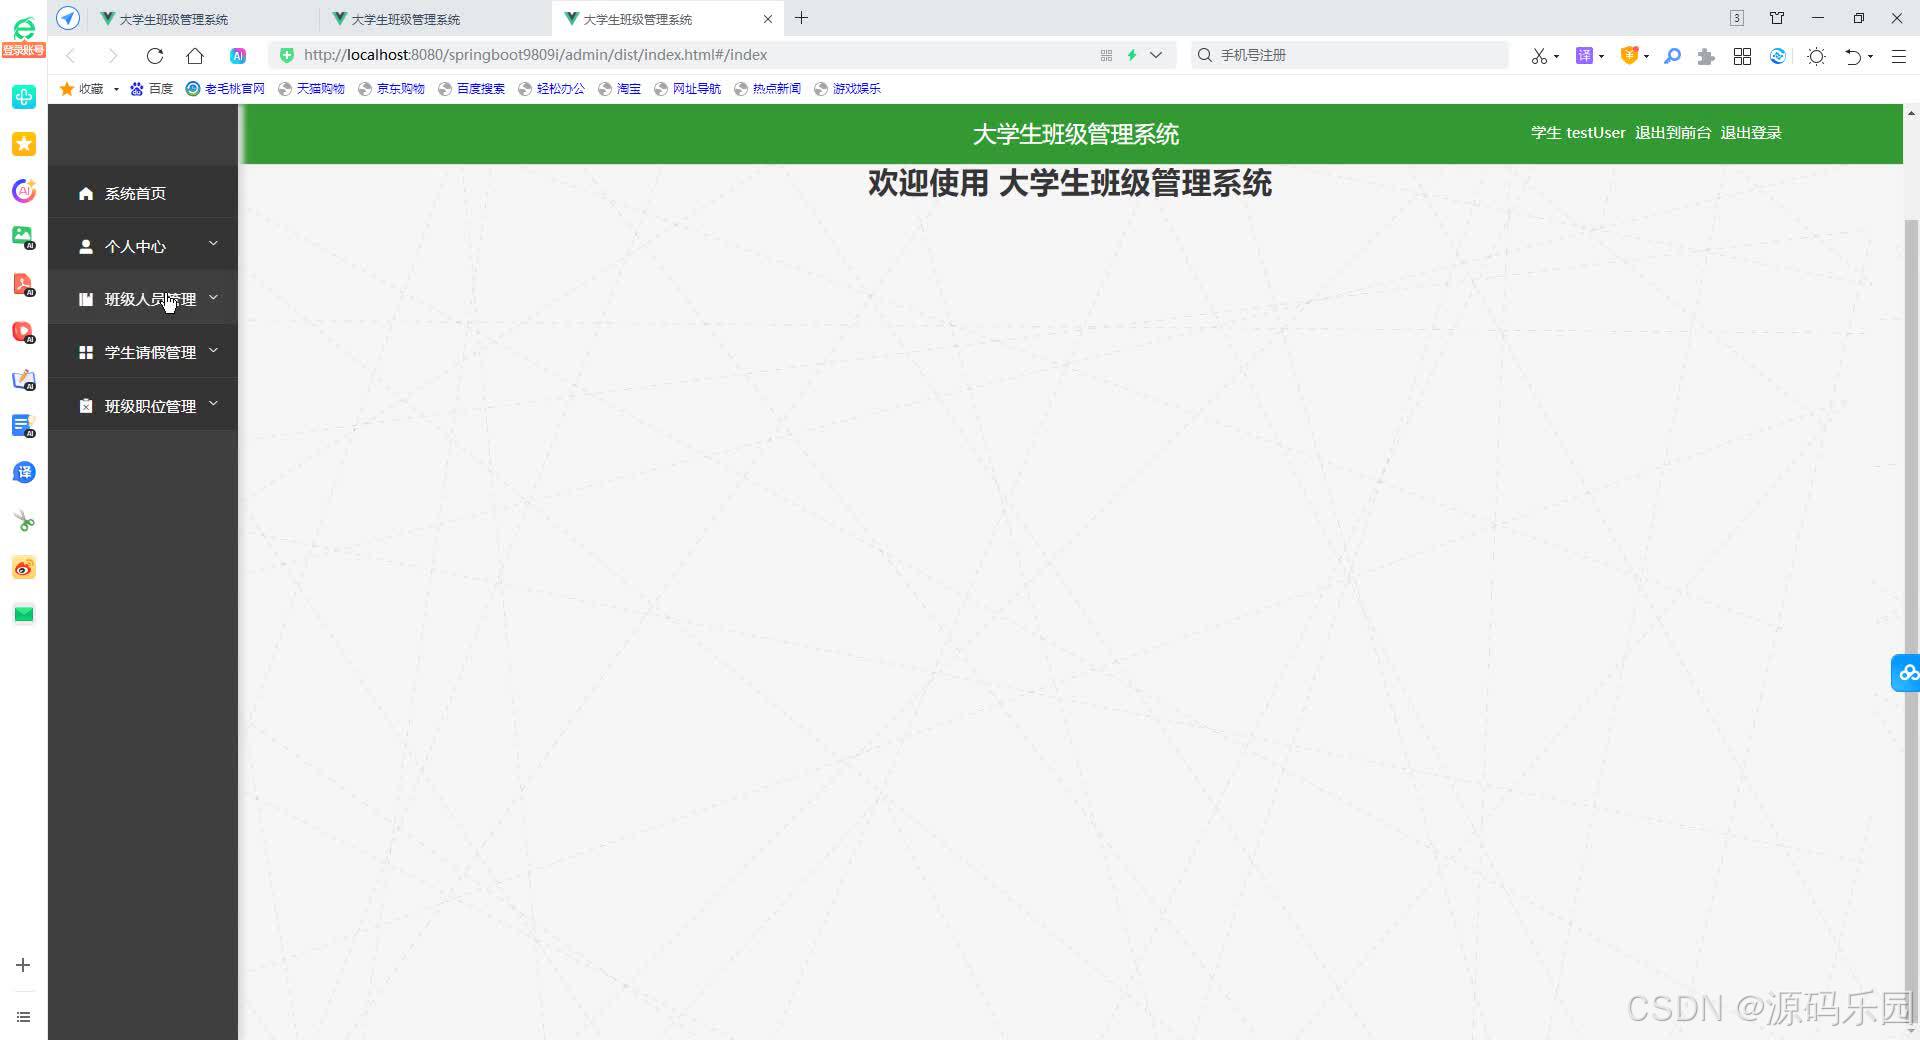Select the translate icon in browser toolbar
Viewport: 1920px width, 1040px height.
point(1585,55)
